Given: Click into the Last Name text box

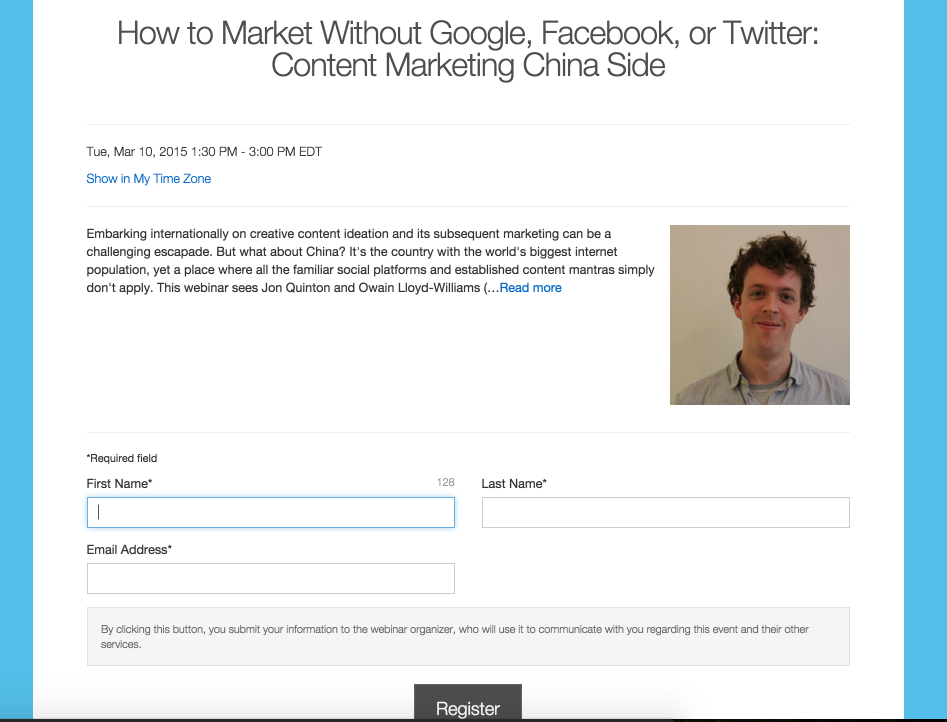Looking at the screenshot, I should (x=666, y=512).
